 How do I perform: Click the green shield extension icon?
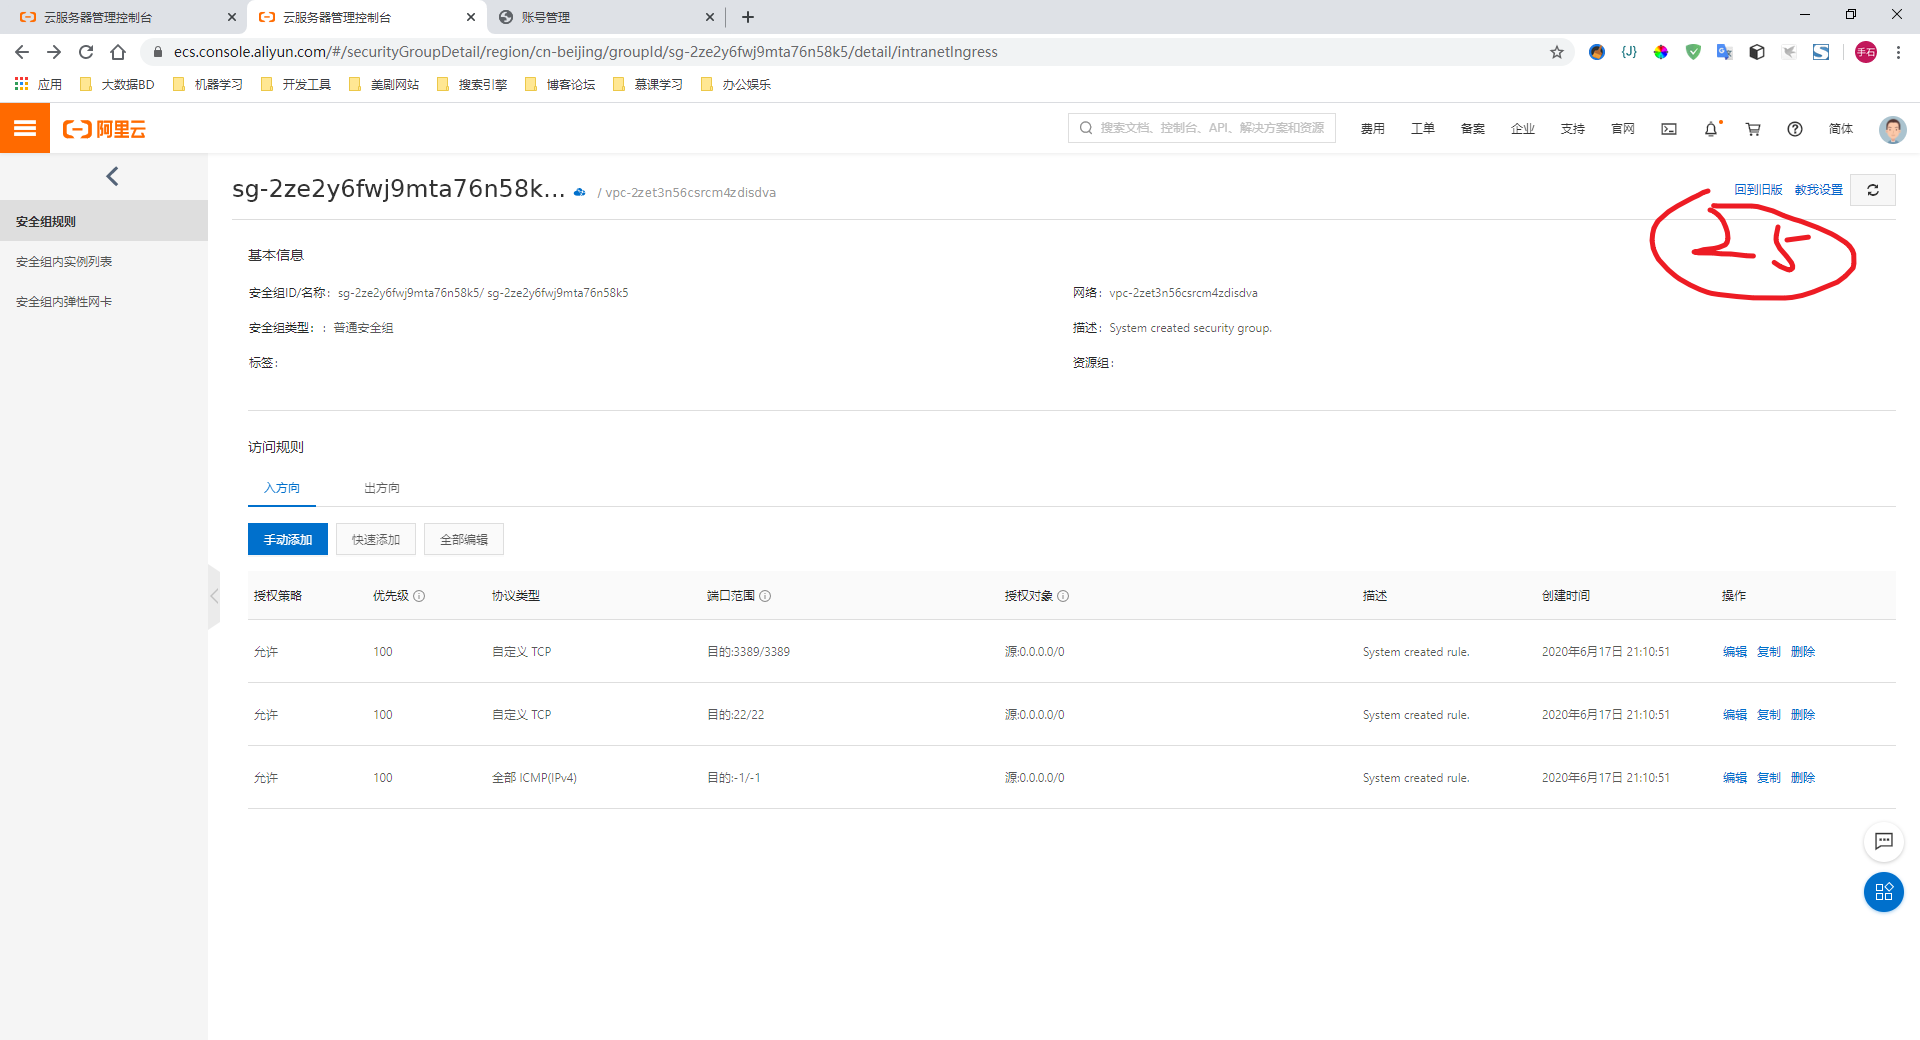coord(1693,52)
